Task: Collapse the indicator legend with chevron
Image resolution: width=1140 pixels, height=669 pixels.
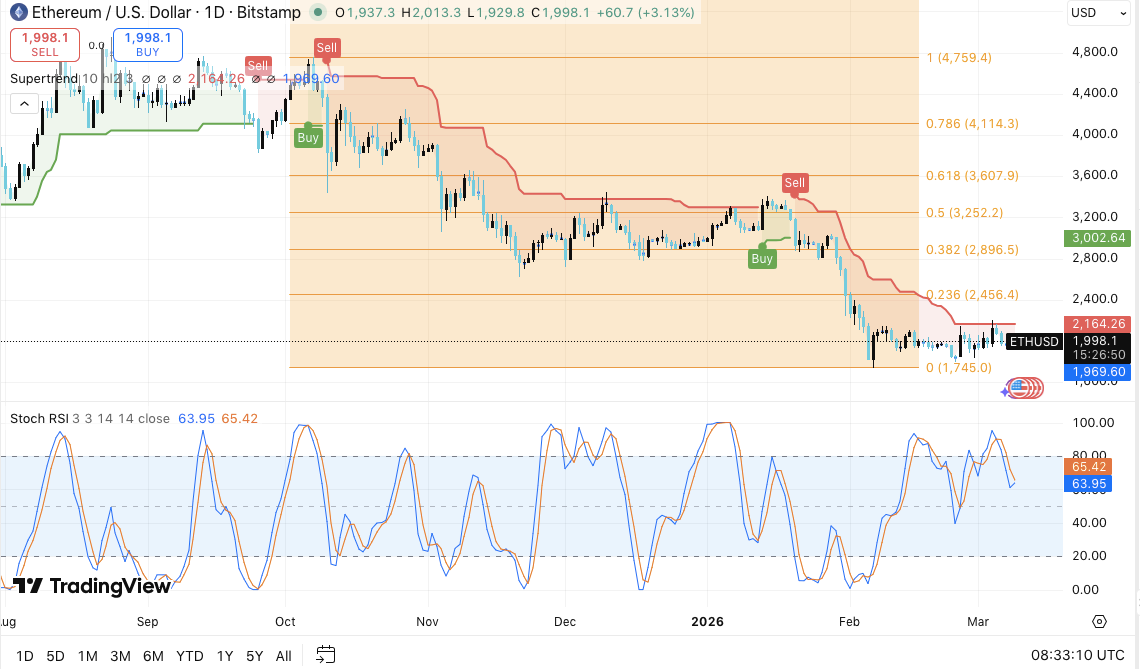Action: [24, 103]
